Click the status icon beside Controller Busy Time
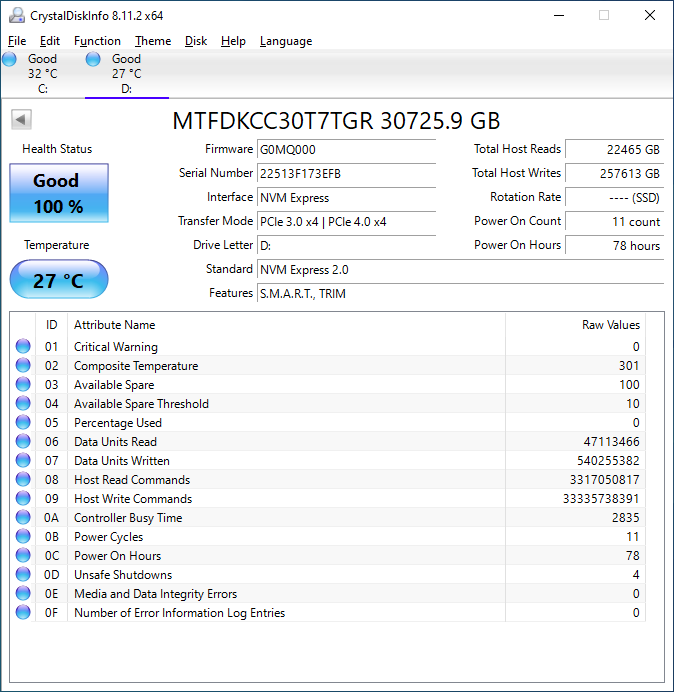Viewport: 674px width, 692px height. tap(23, 518)
